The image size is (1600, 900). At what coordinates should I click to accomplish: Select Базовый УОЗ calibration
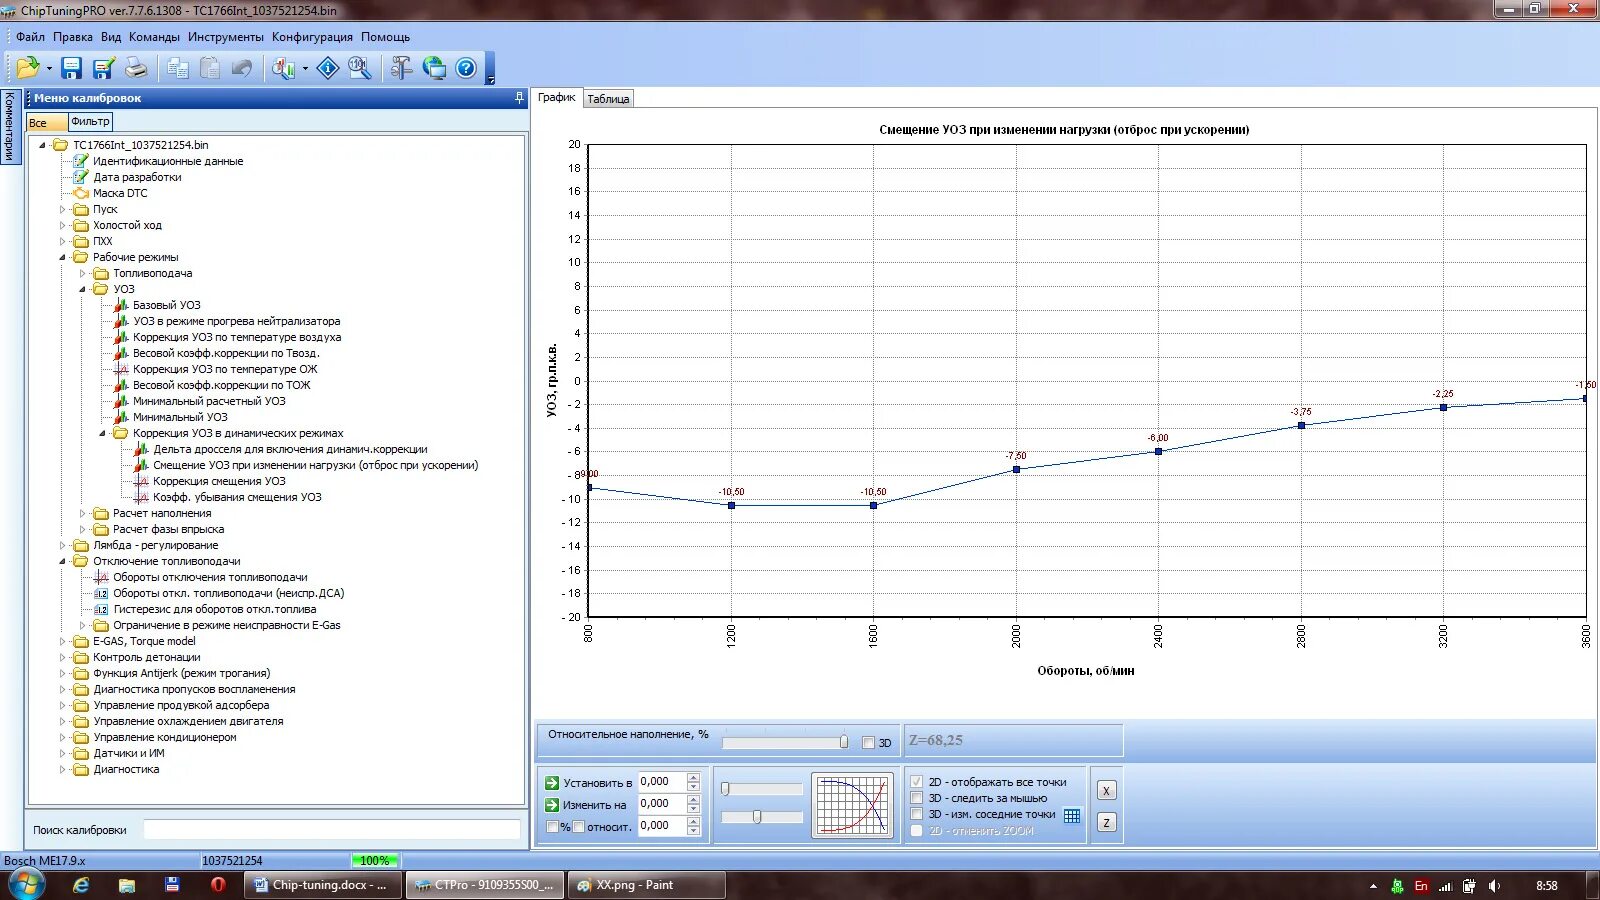click(x=167, y=305)
